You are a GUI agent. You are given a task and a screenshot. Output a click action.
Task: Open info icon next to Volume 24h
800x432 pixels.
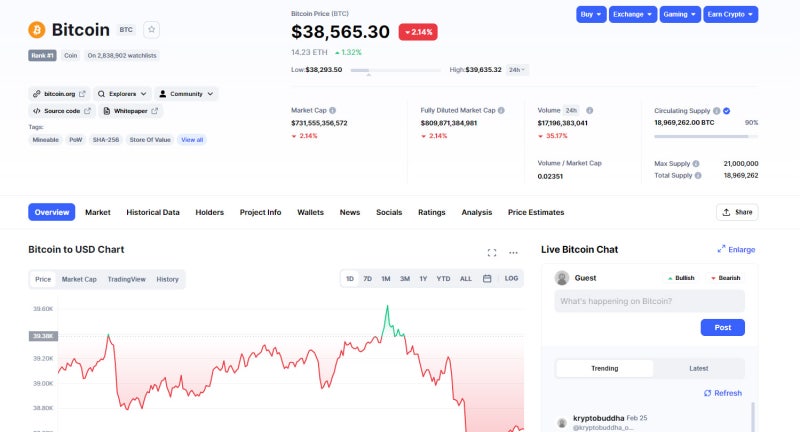tap(589, 110)
